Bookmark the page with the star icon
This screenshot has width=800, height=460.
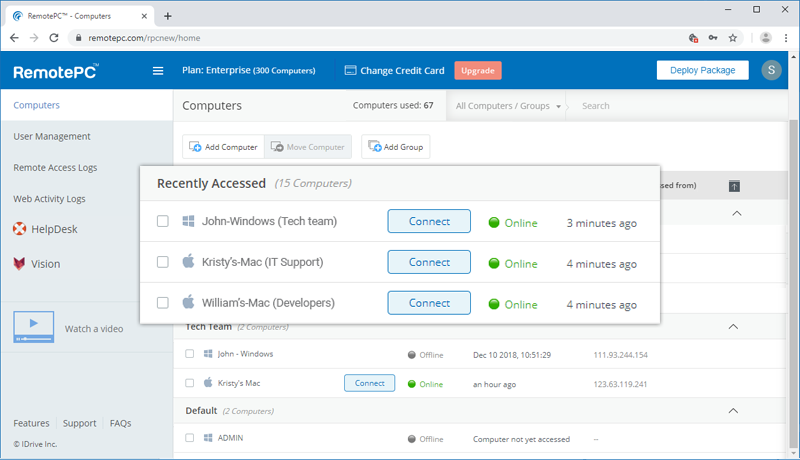pyautogui.click(x=733, y=38)
